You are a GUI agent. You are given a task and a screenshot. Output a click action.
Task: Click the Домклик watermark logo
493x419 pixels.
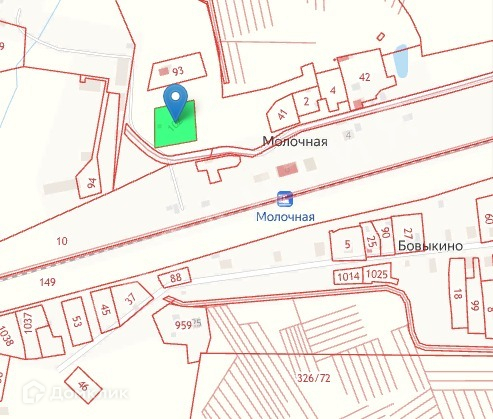75,392
